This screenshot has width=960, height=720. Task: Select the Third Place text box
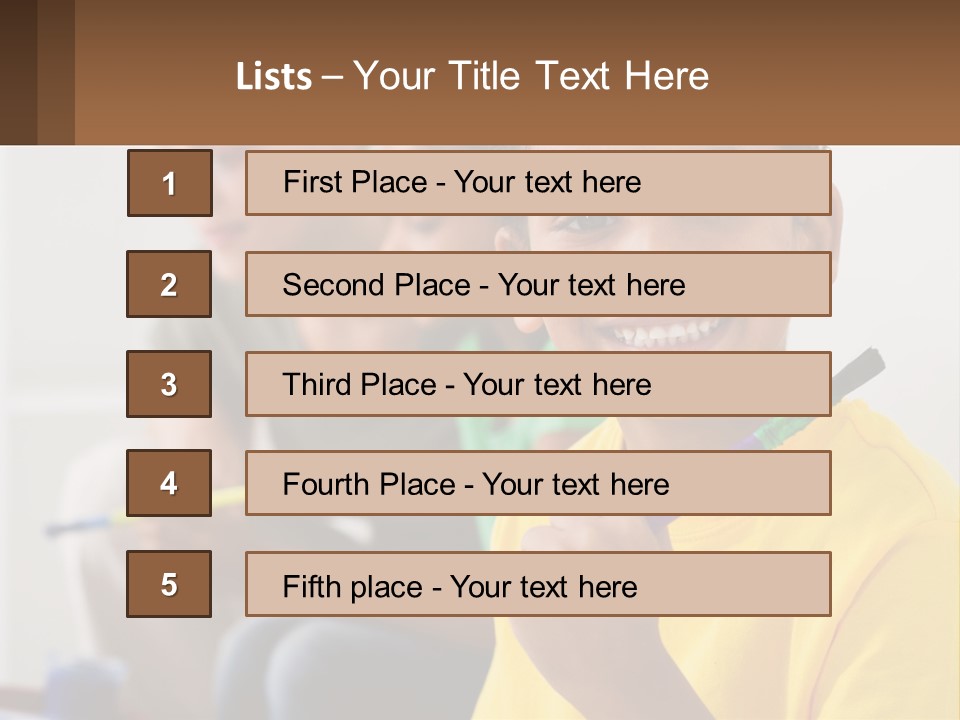538,384
